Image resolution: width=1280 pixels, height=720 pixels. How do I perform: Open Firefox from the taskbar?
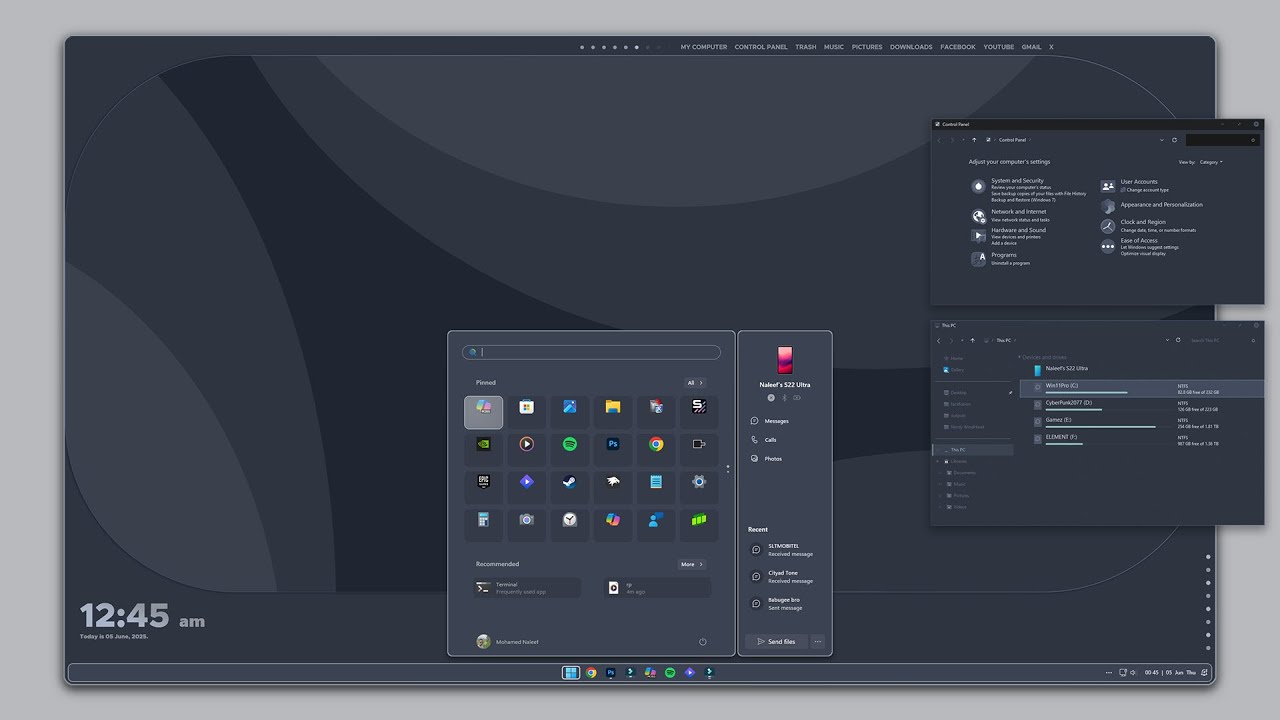coord(590,672)
